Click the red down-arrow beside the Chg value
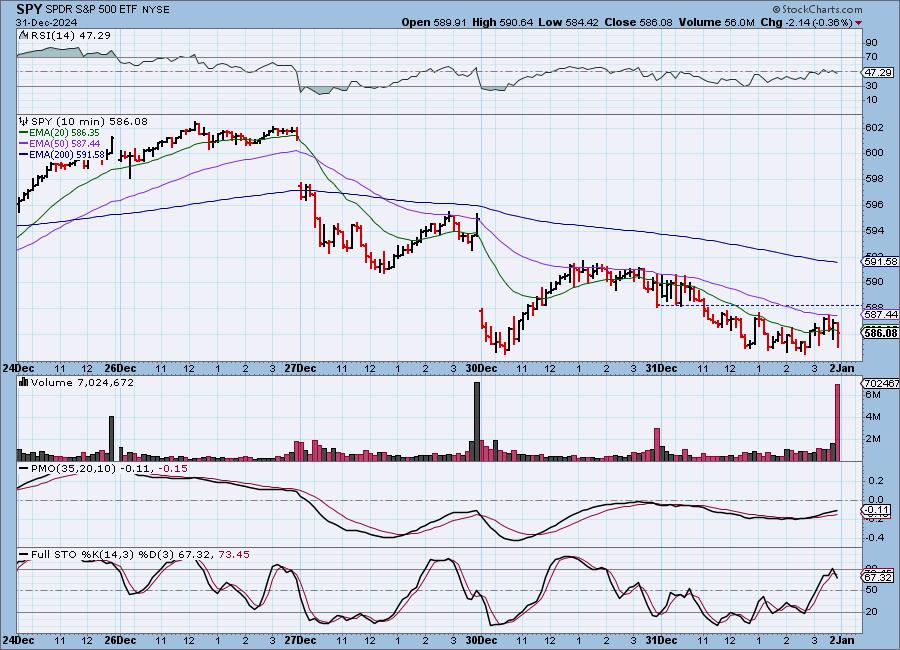 (858, 23)
